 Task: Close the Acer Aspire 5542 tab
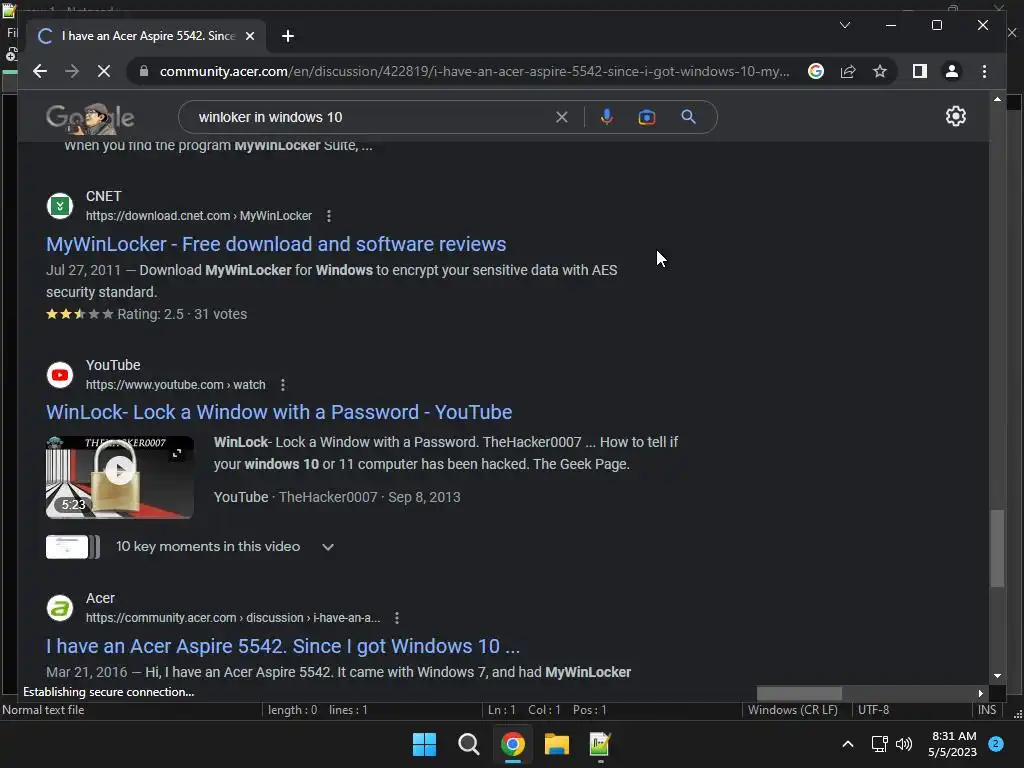click(x=249, y=36)
